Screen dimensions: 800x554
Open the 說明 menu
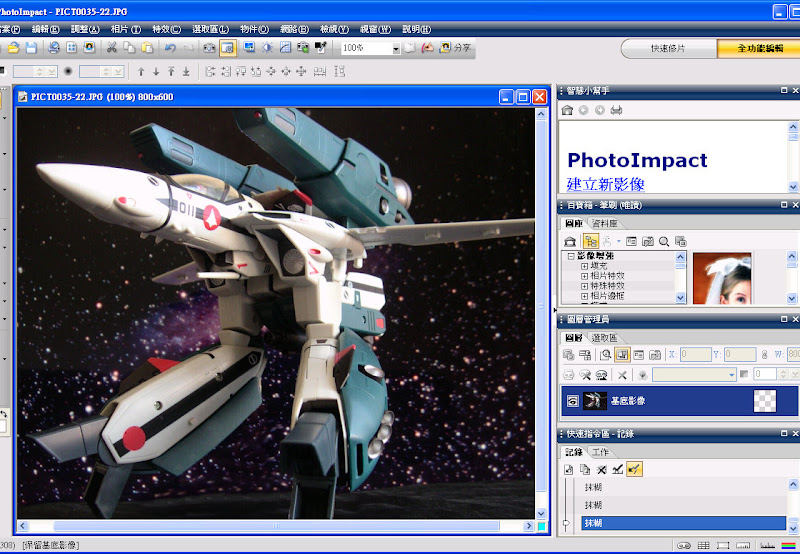(x=416, y=29)
